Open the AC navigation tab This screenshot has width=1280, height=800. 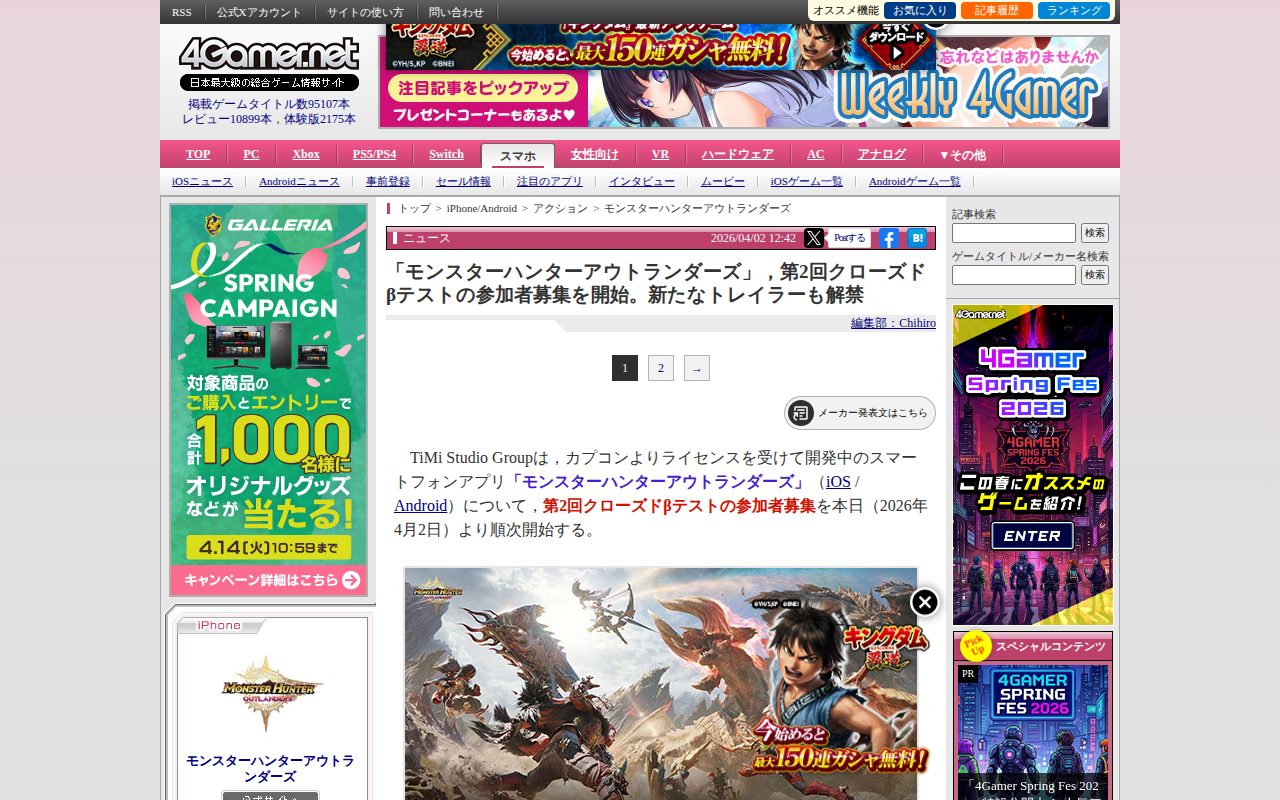[x=816, y=154]
